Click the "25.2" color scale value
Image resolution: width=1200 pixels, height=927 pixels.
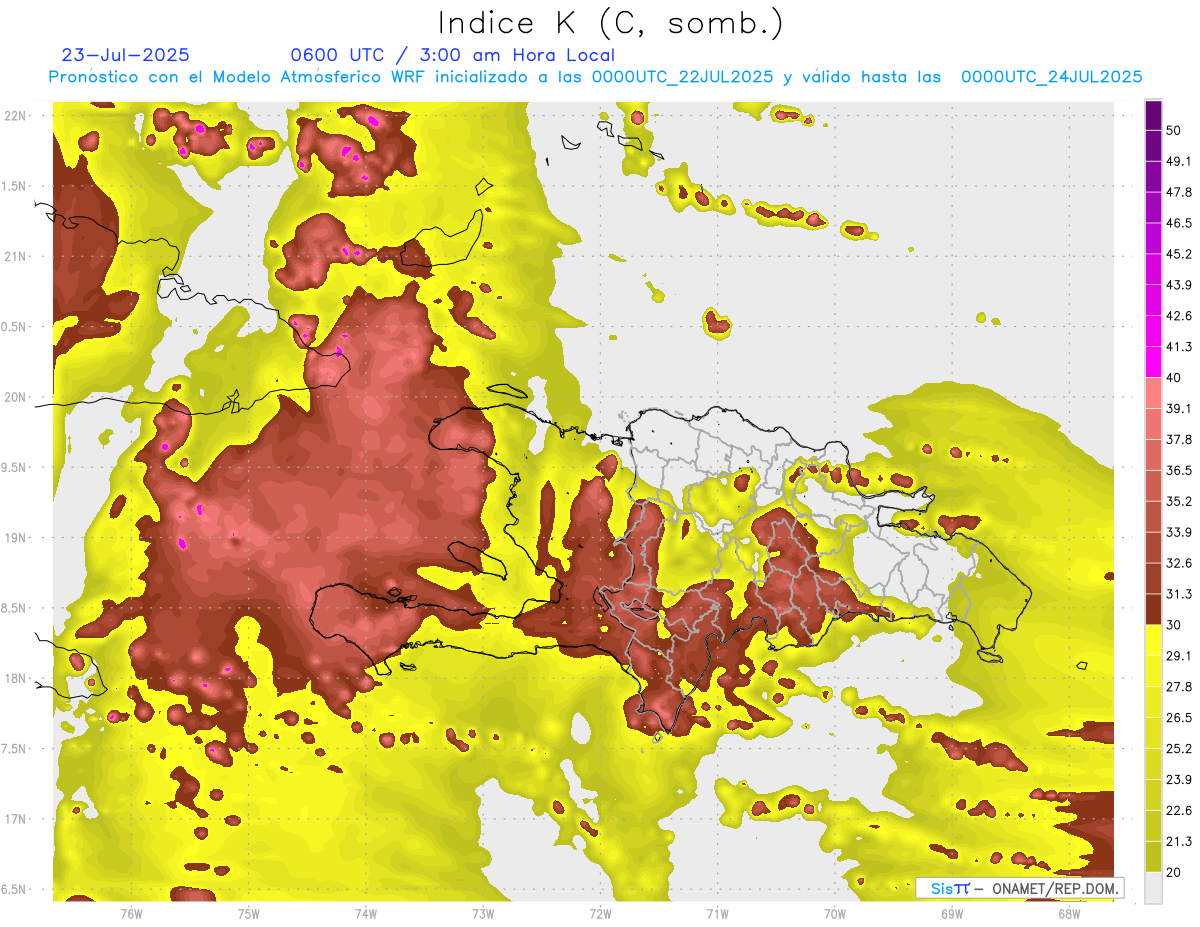click(x=1179, y=749)
